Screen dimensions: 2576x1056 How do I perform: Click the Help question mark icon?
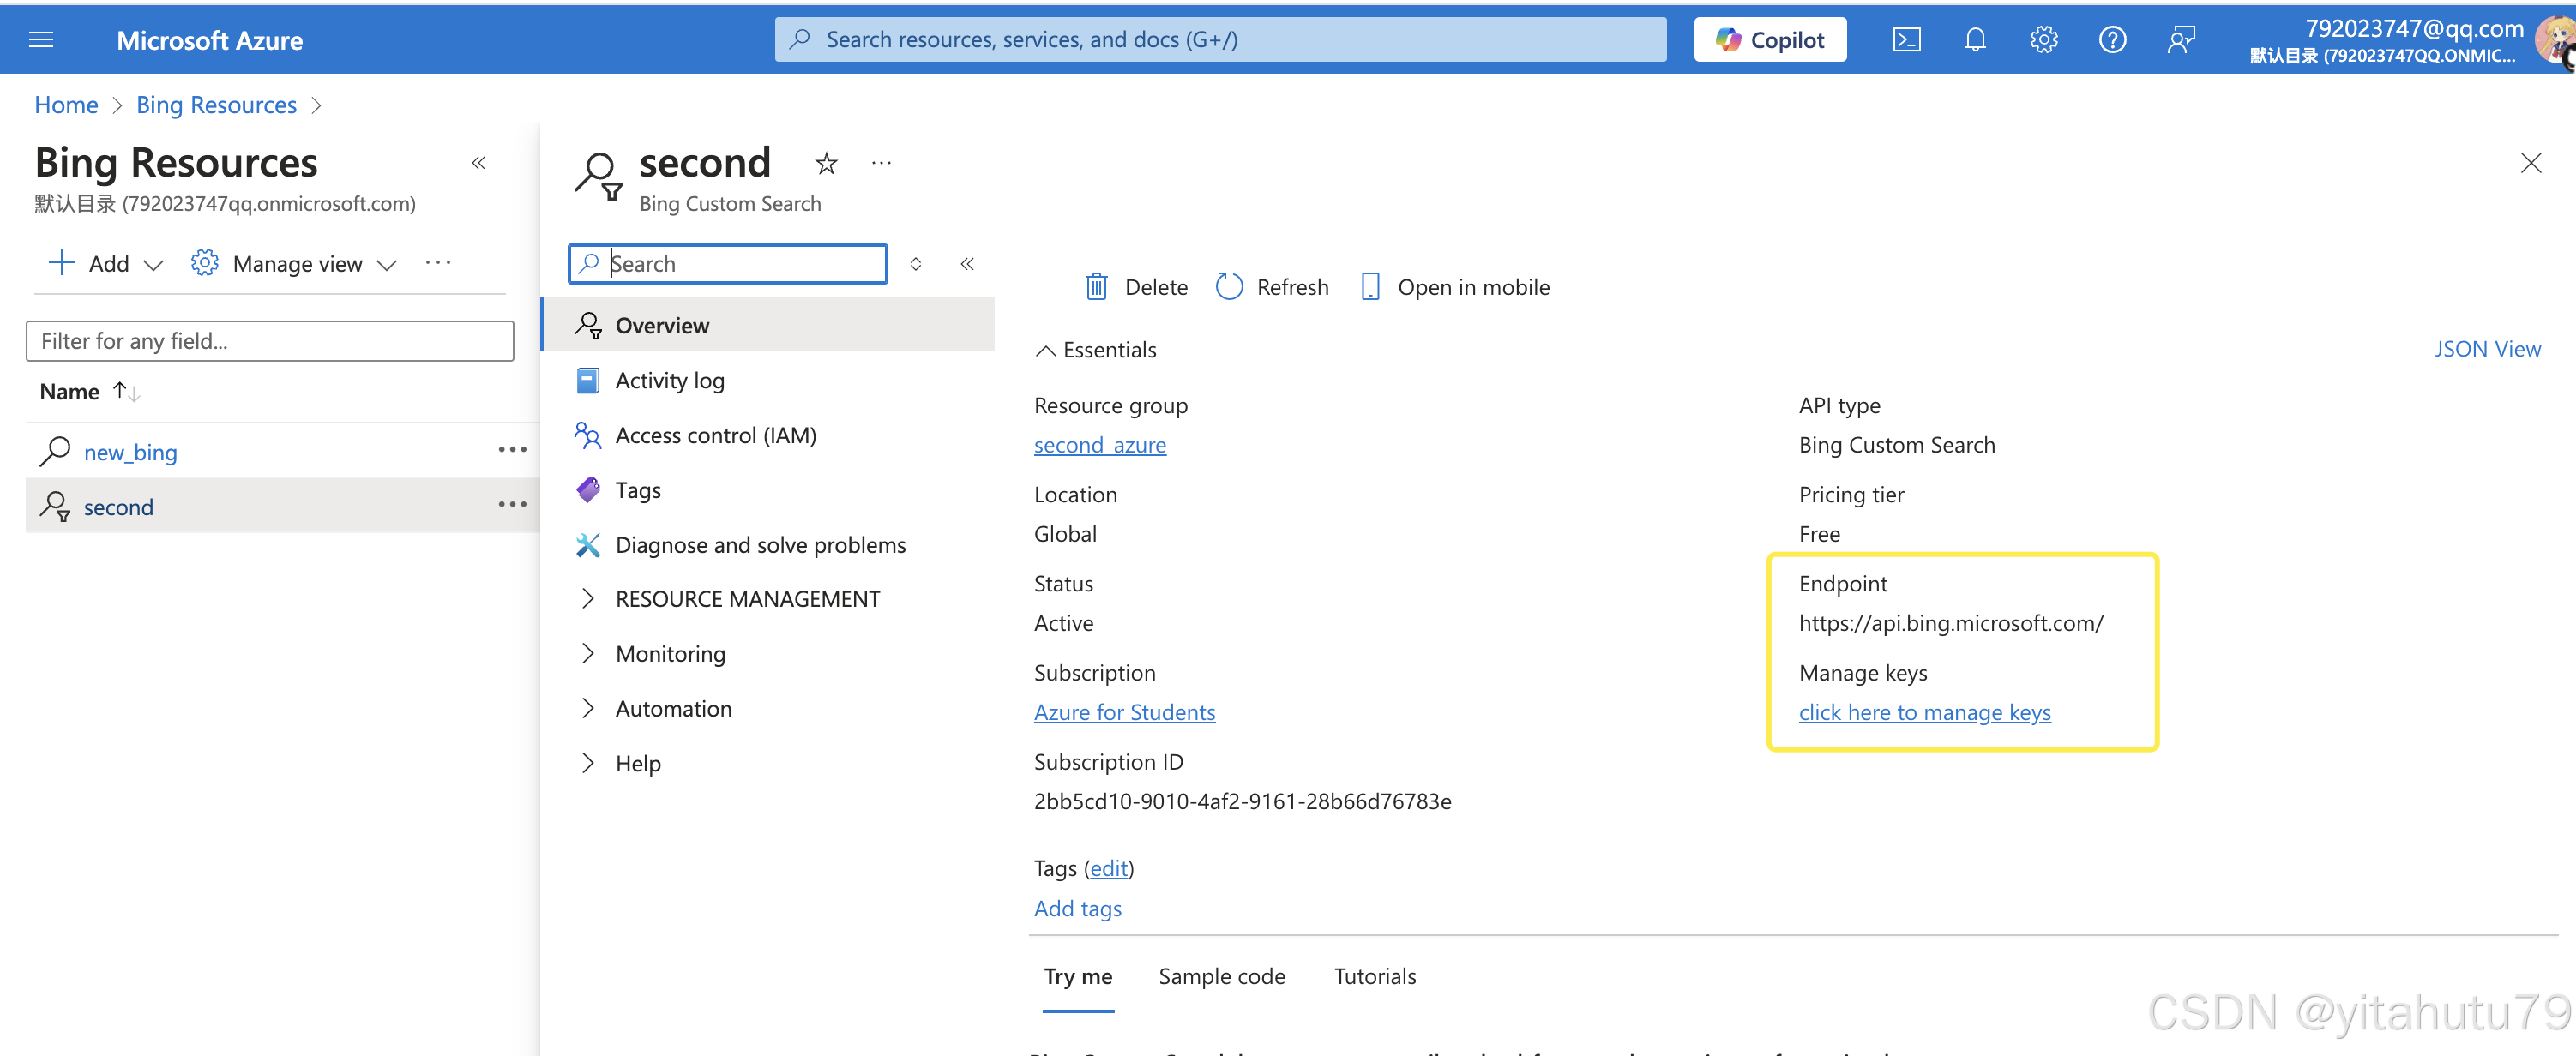(2112, 40)
